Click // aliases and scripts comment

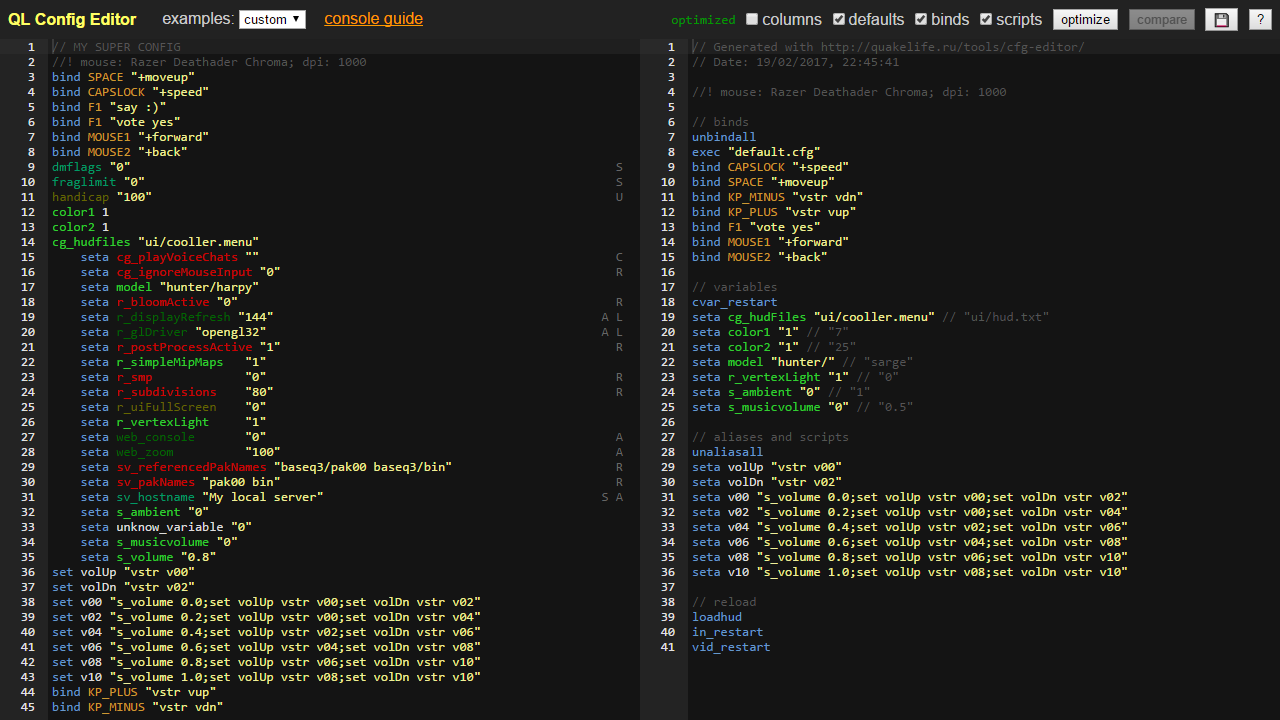(x=770, y=437)
